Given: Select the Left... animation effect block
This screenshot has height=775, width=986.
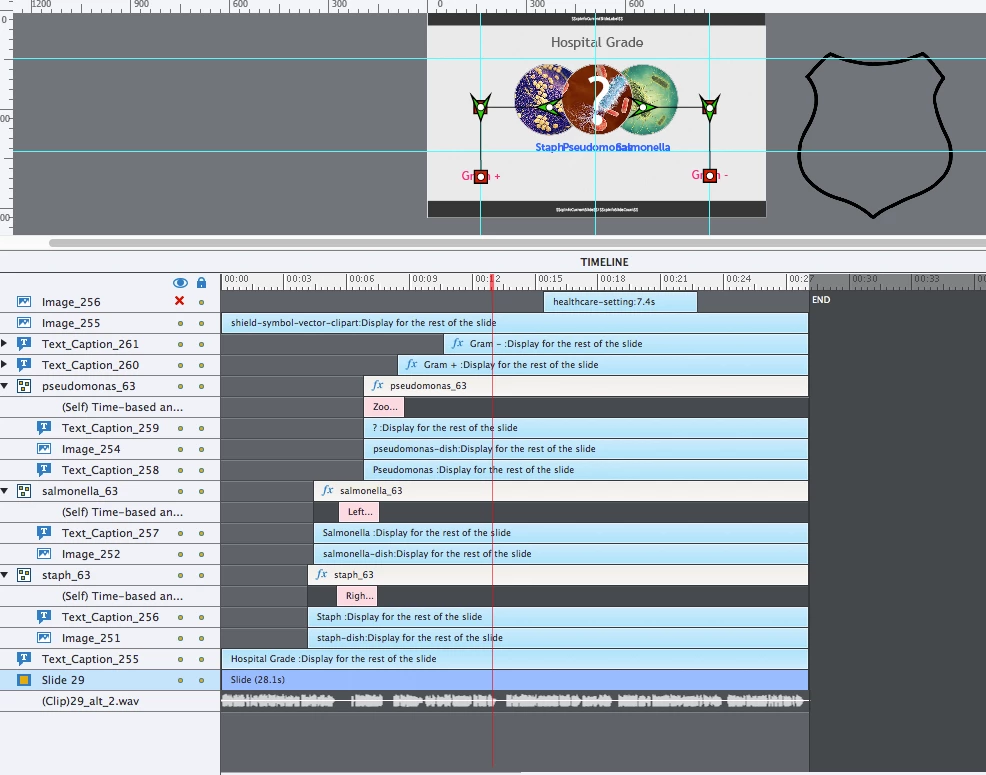Looking at the screenshot, I should coord(359,512).
